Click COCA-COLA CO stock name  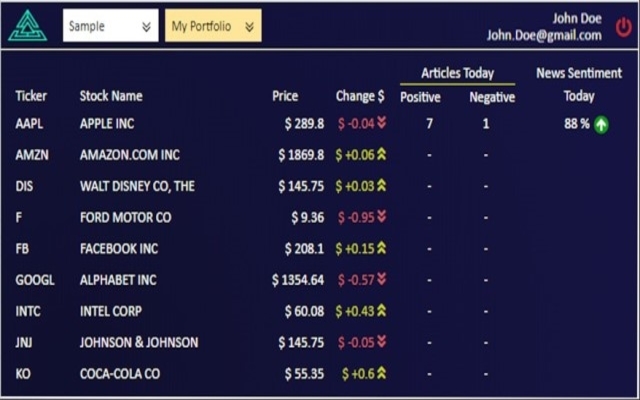120,374
